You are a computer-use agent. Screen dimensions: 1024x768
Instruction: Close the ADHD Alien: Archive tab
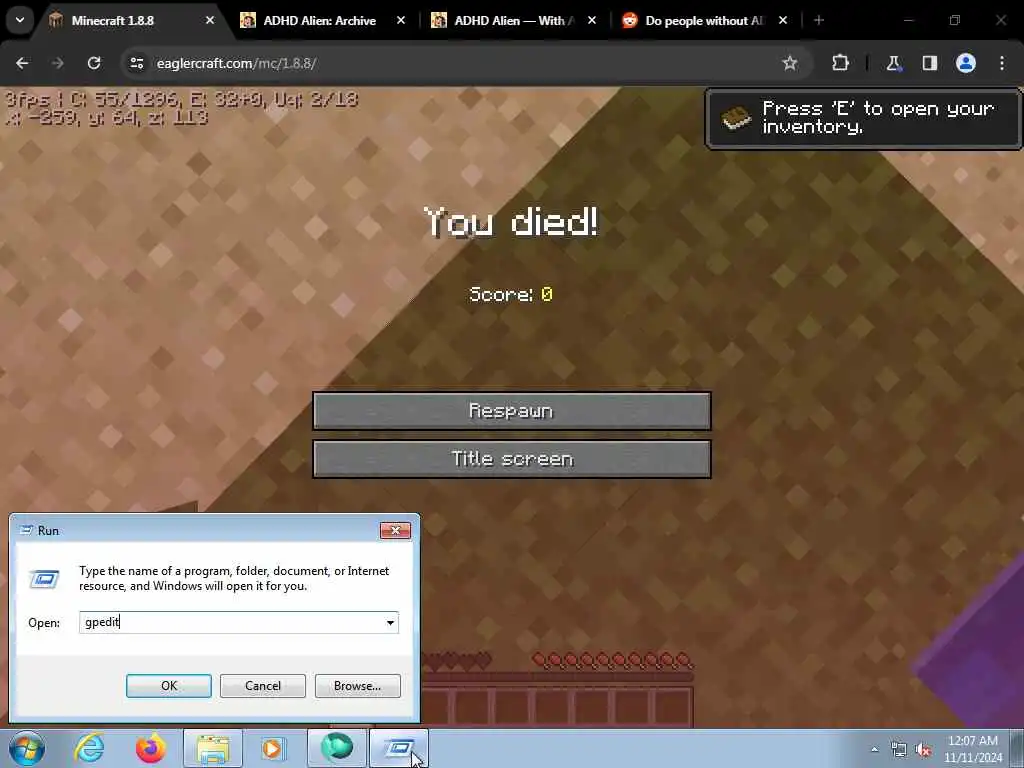click(401, 21)
